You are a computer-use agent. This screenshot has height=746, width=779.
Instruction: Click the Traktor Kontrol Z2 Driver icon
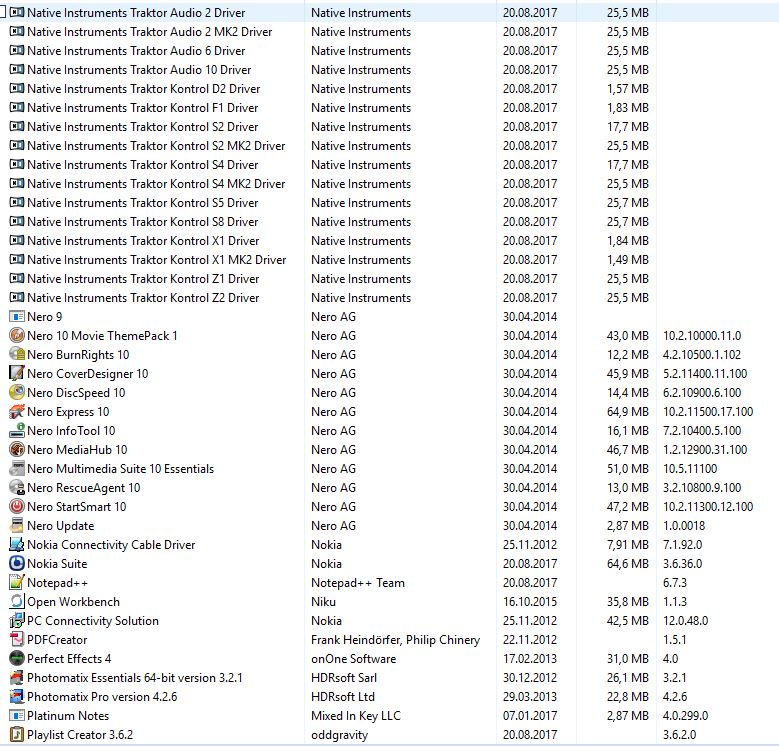pyautogui.click(x=17, y=297)
